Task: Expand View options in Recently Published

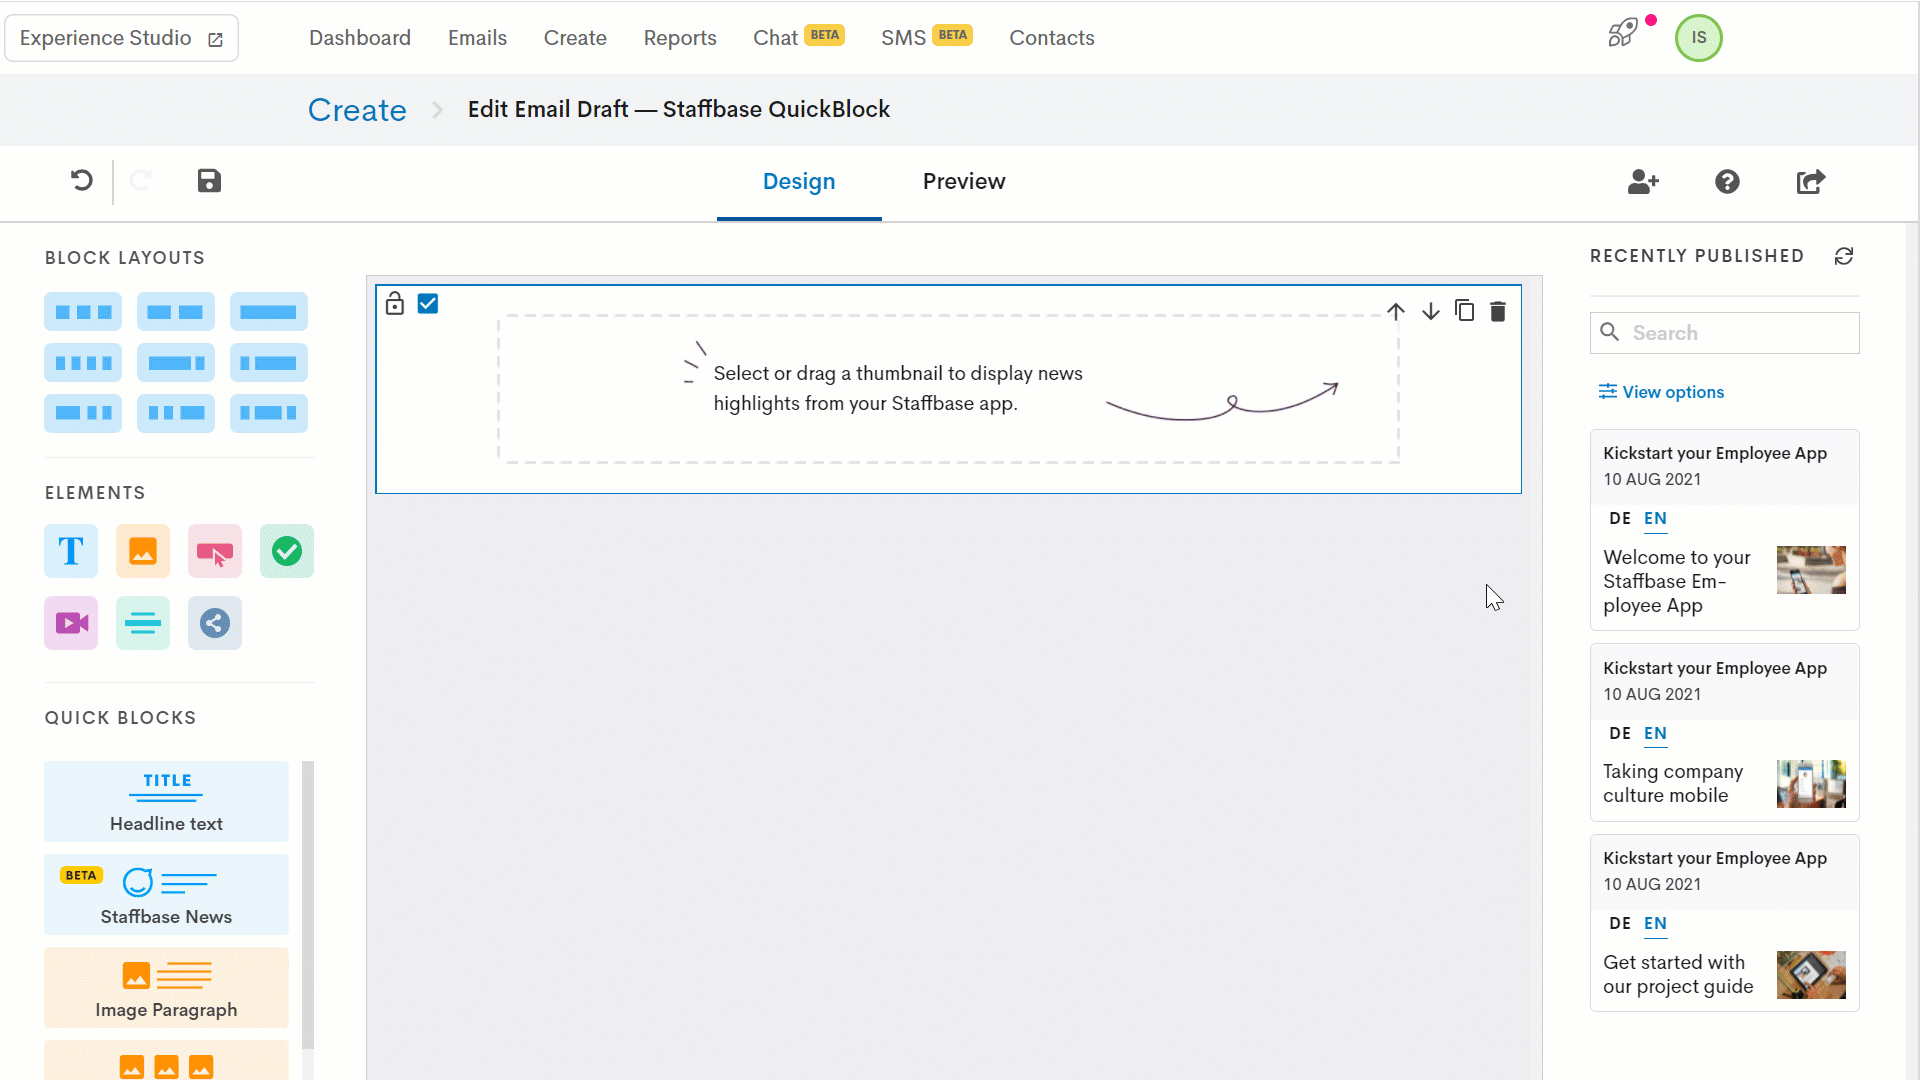Action: click(1662, 392)
